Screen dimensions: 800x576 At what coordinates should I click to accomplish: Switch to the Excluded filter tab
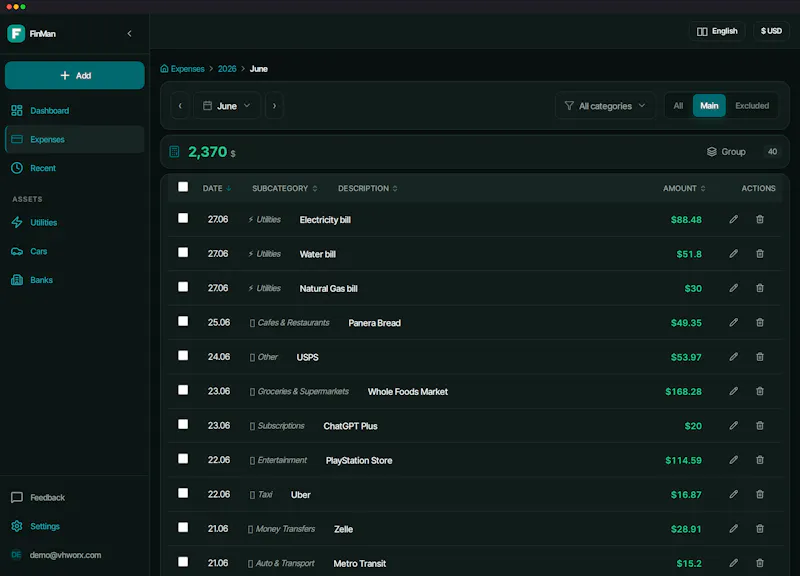coord(752,106)
